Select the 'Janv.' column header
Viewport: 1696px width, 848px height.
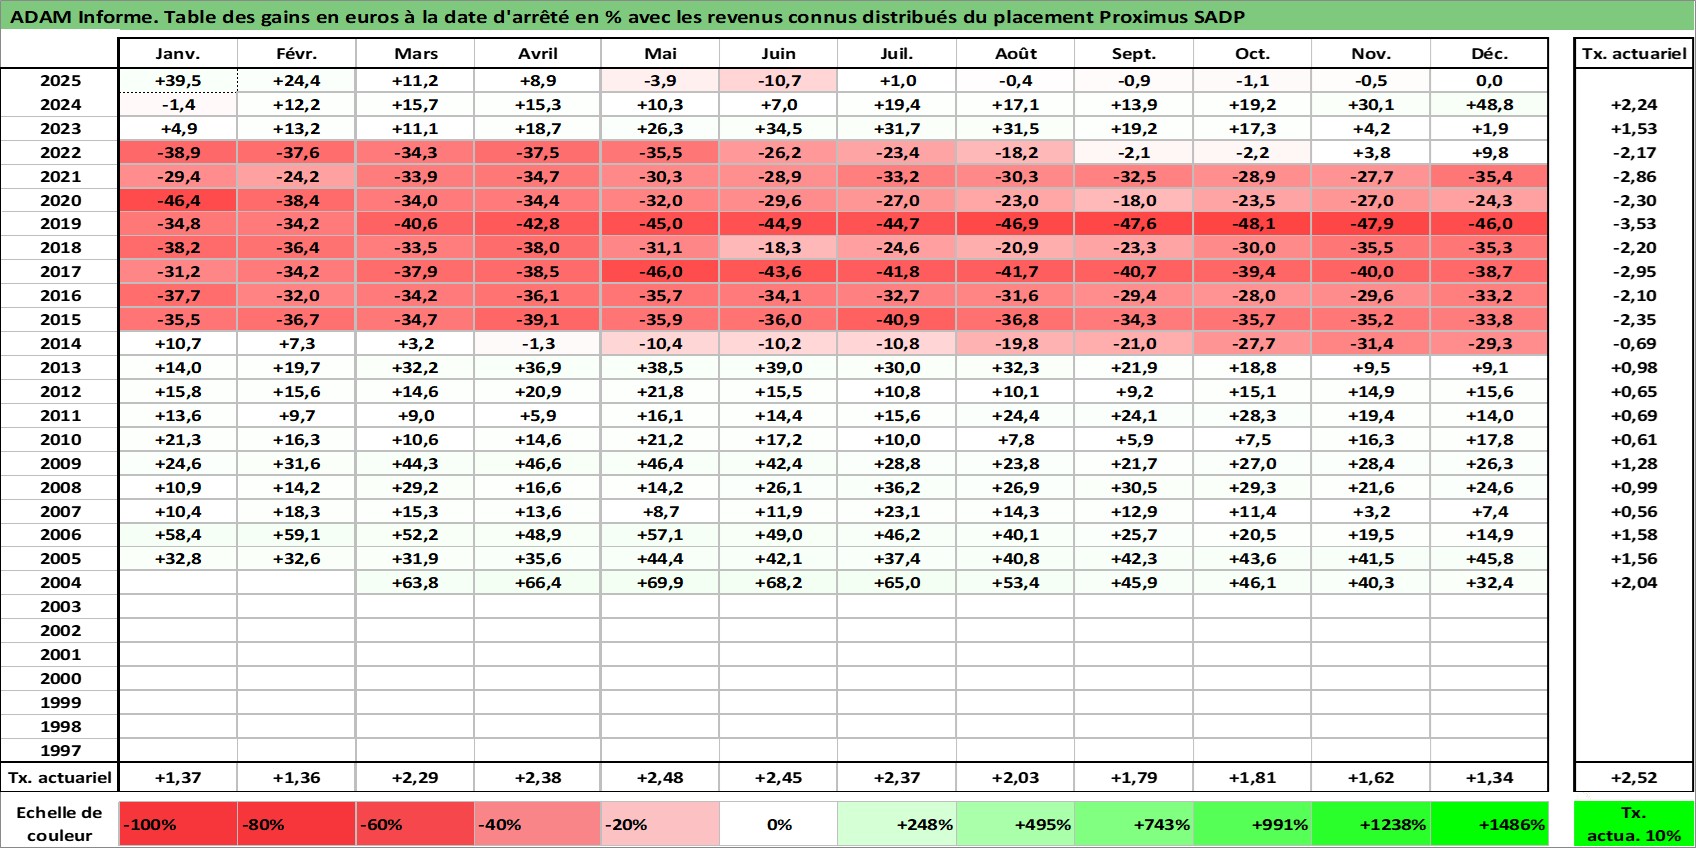click(178, 54)
